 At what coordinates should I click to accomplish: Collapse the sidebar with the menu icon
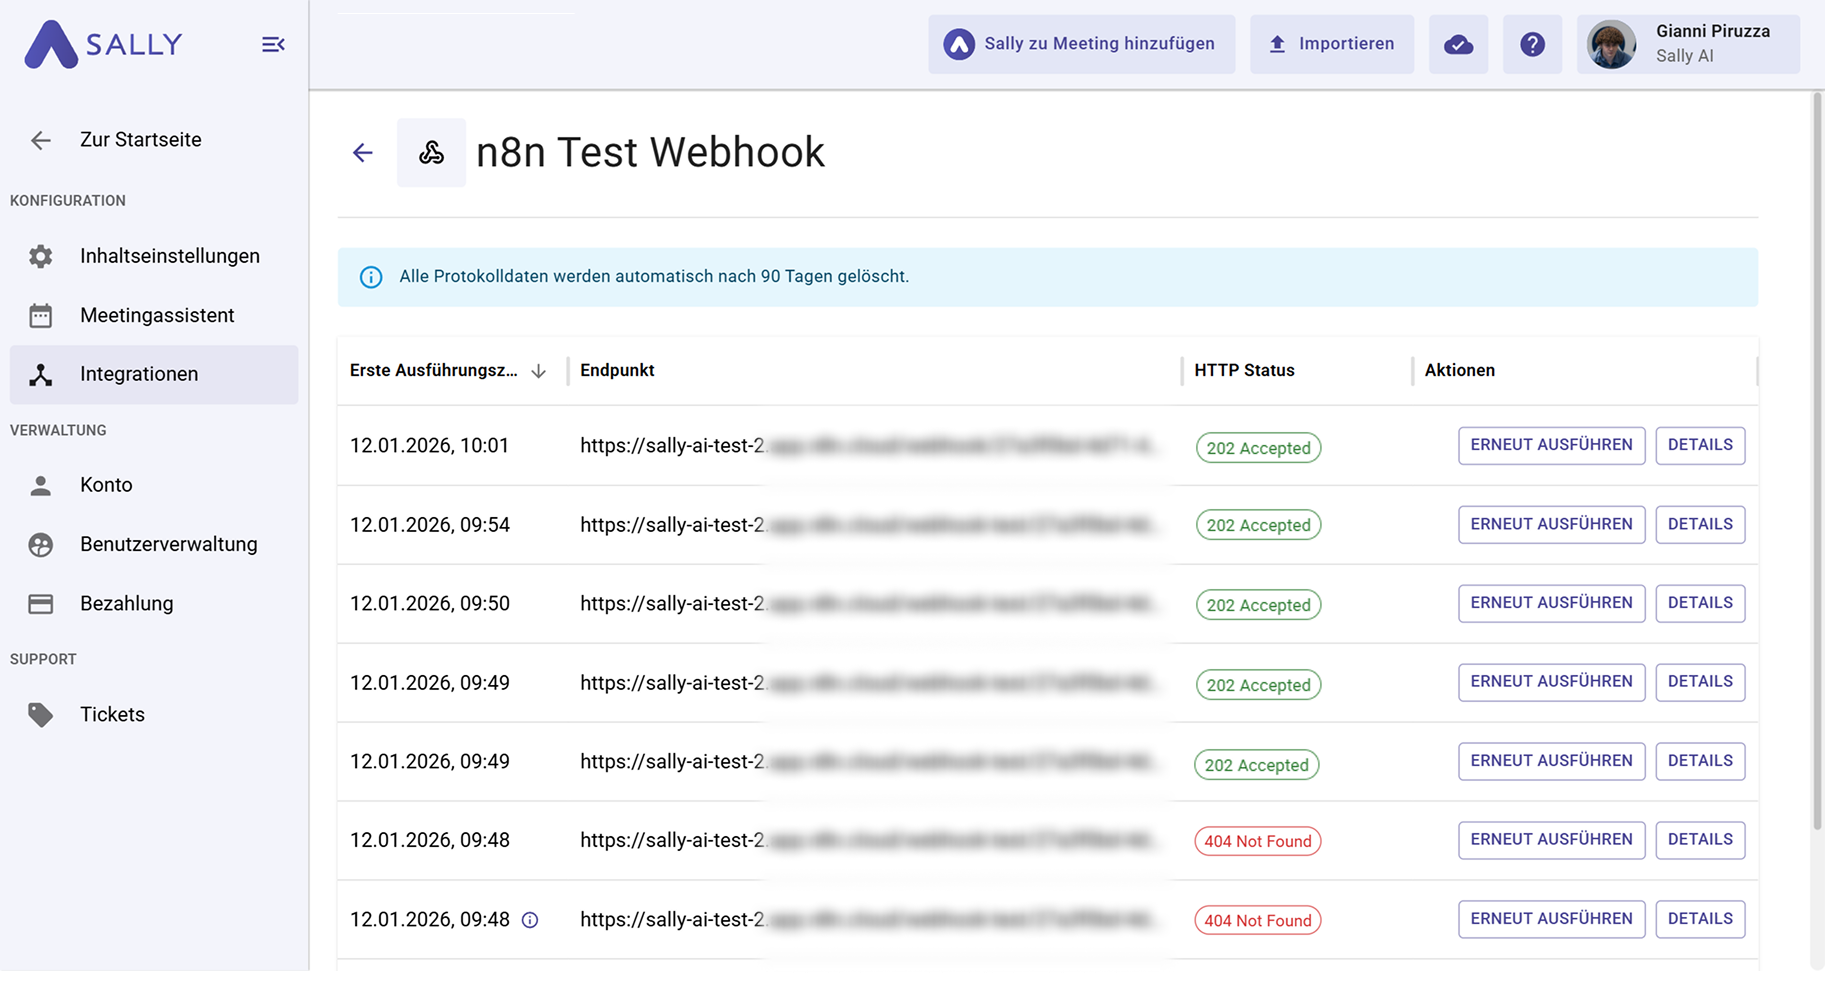point(273,44)
